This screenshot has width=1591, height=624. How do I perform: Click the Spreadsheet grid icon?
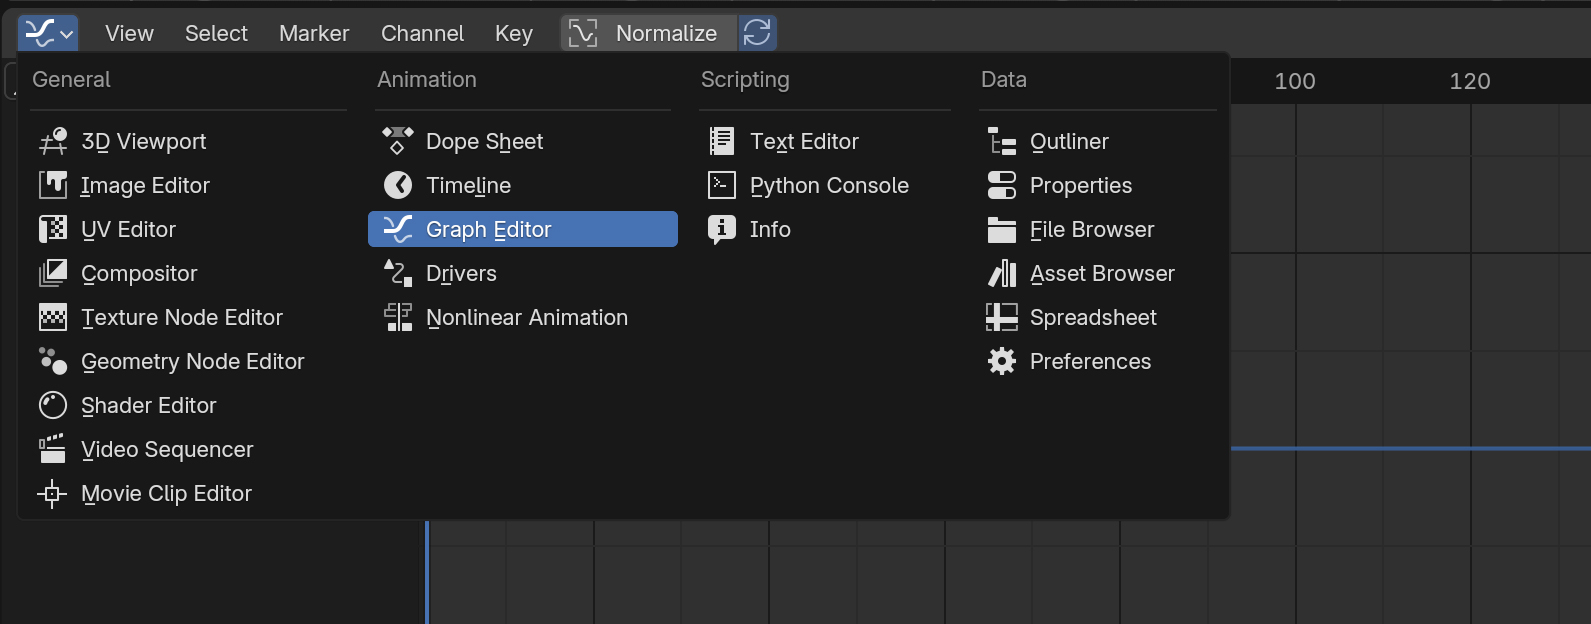coord(1002,317)
